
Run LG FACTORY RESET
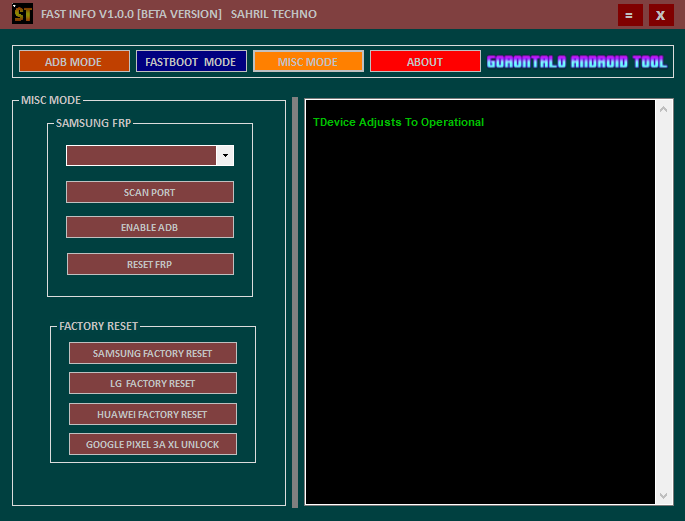pos(152,383)
